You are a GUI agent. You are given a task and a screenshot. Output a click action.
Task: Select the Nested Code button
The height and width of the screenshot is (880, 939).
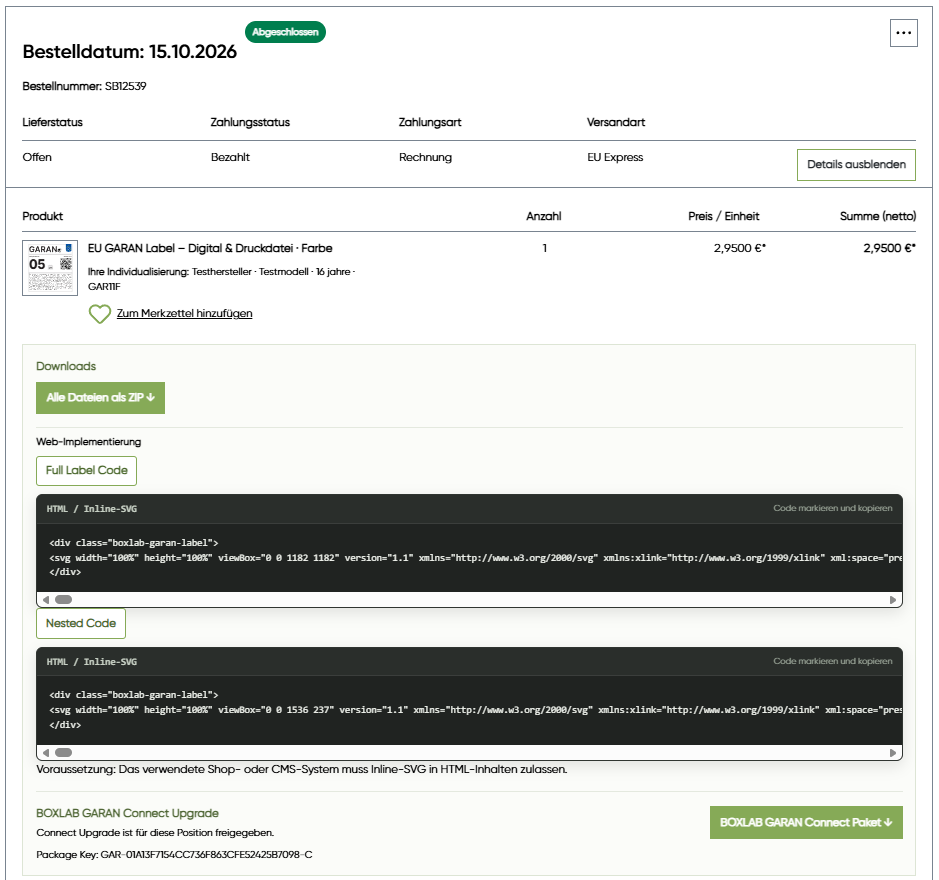pos(81,624)
